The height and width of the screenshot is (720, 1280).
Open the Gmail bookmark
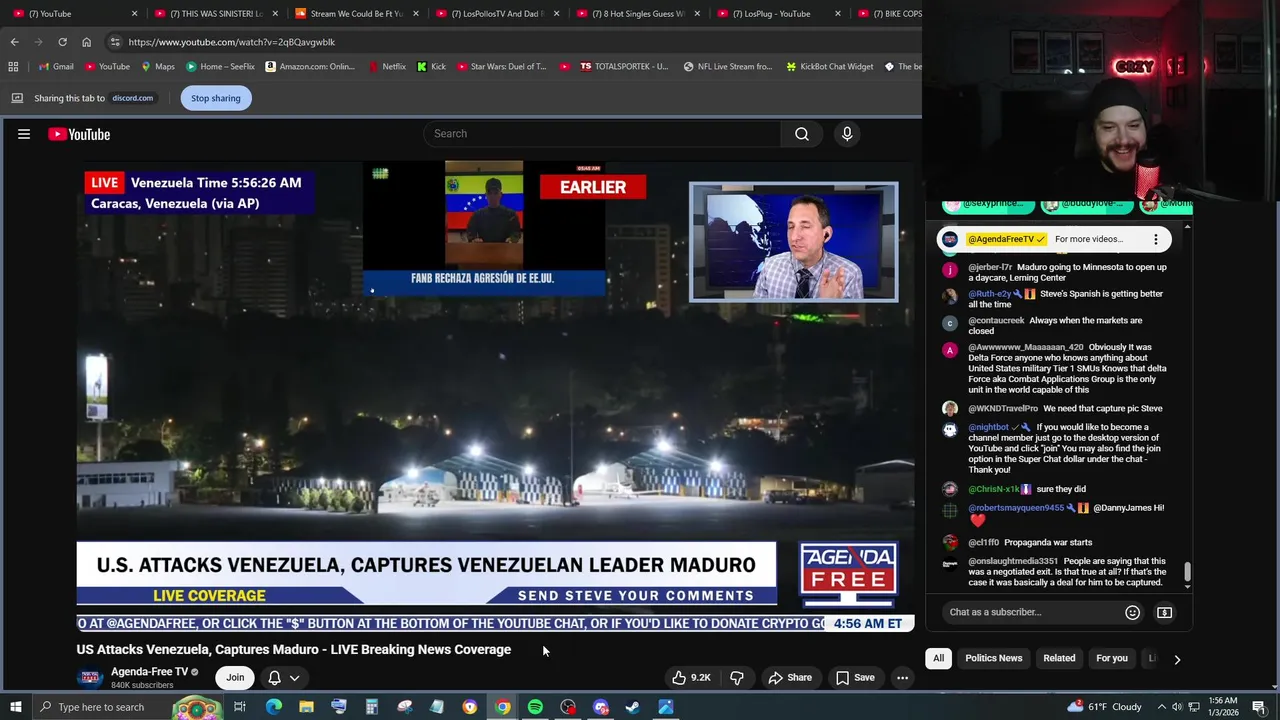pos(55,67)
